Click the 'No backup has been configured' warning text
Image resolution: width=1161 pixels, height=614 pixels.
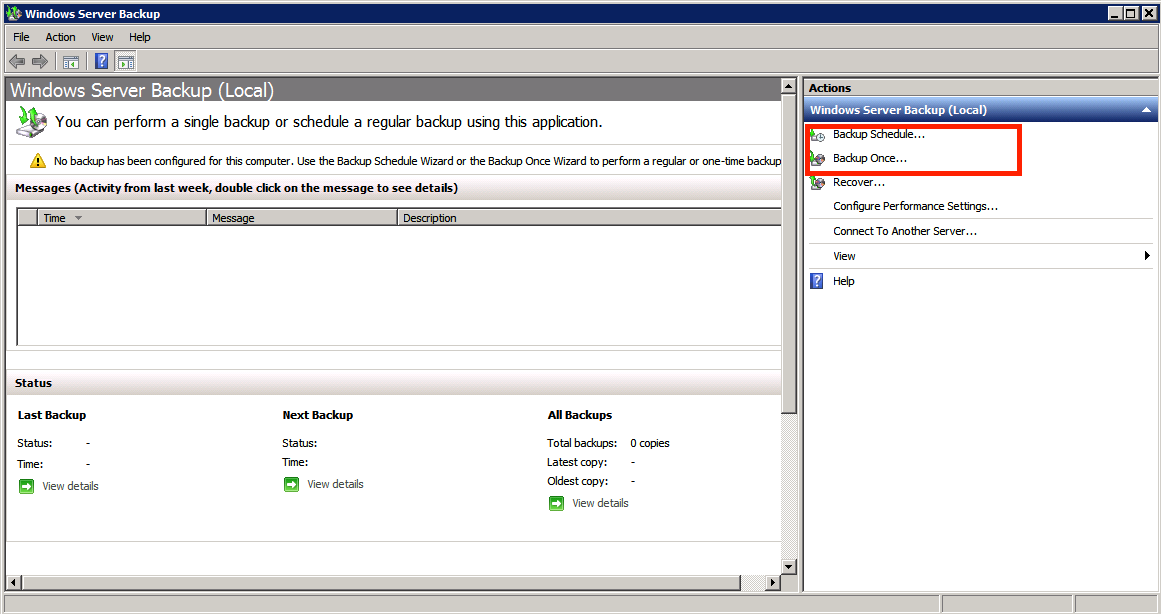click(417, 161)
